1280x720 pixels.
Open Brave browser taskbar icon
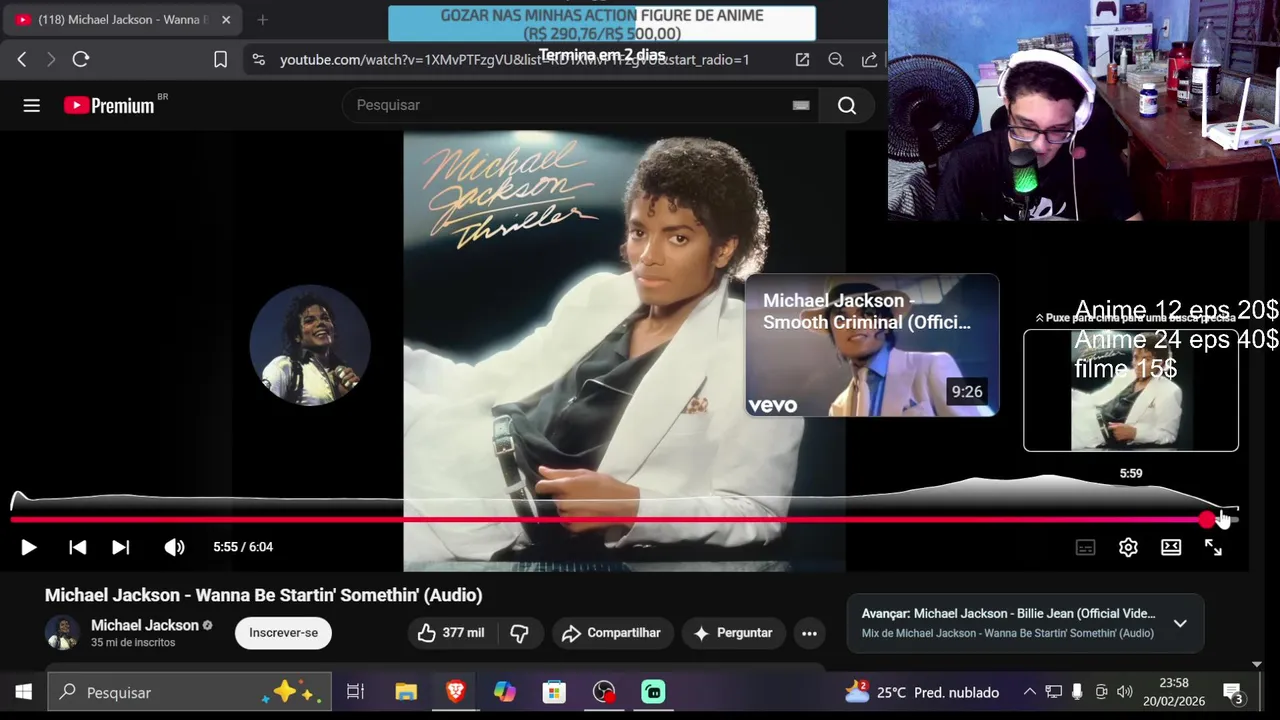[455, 692]
